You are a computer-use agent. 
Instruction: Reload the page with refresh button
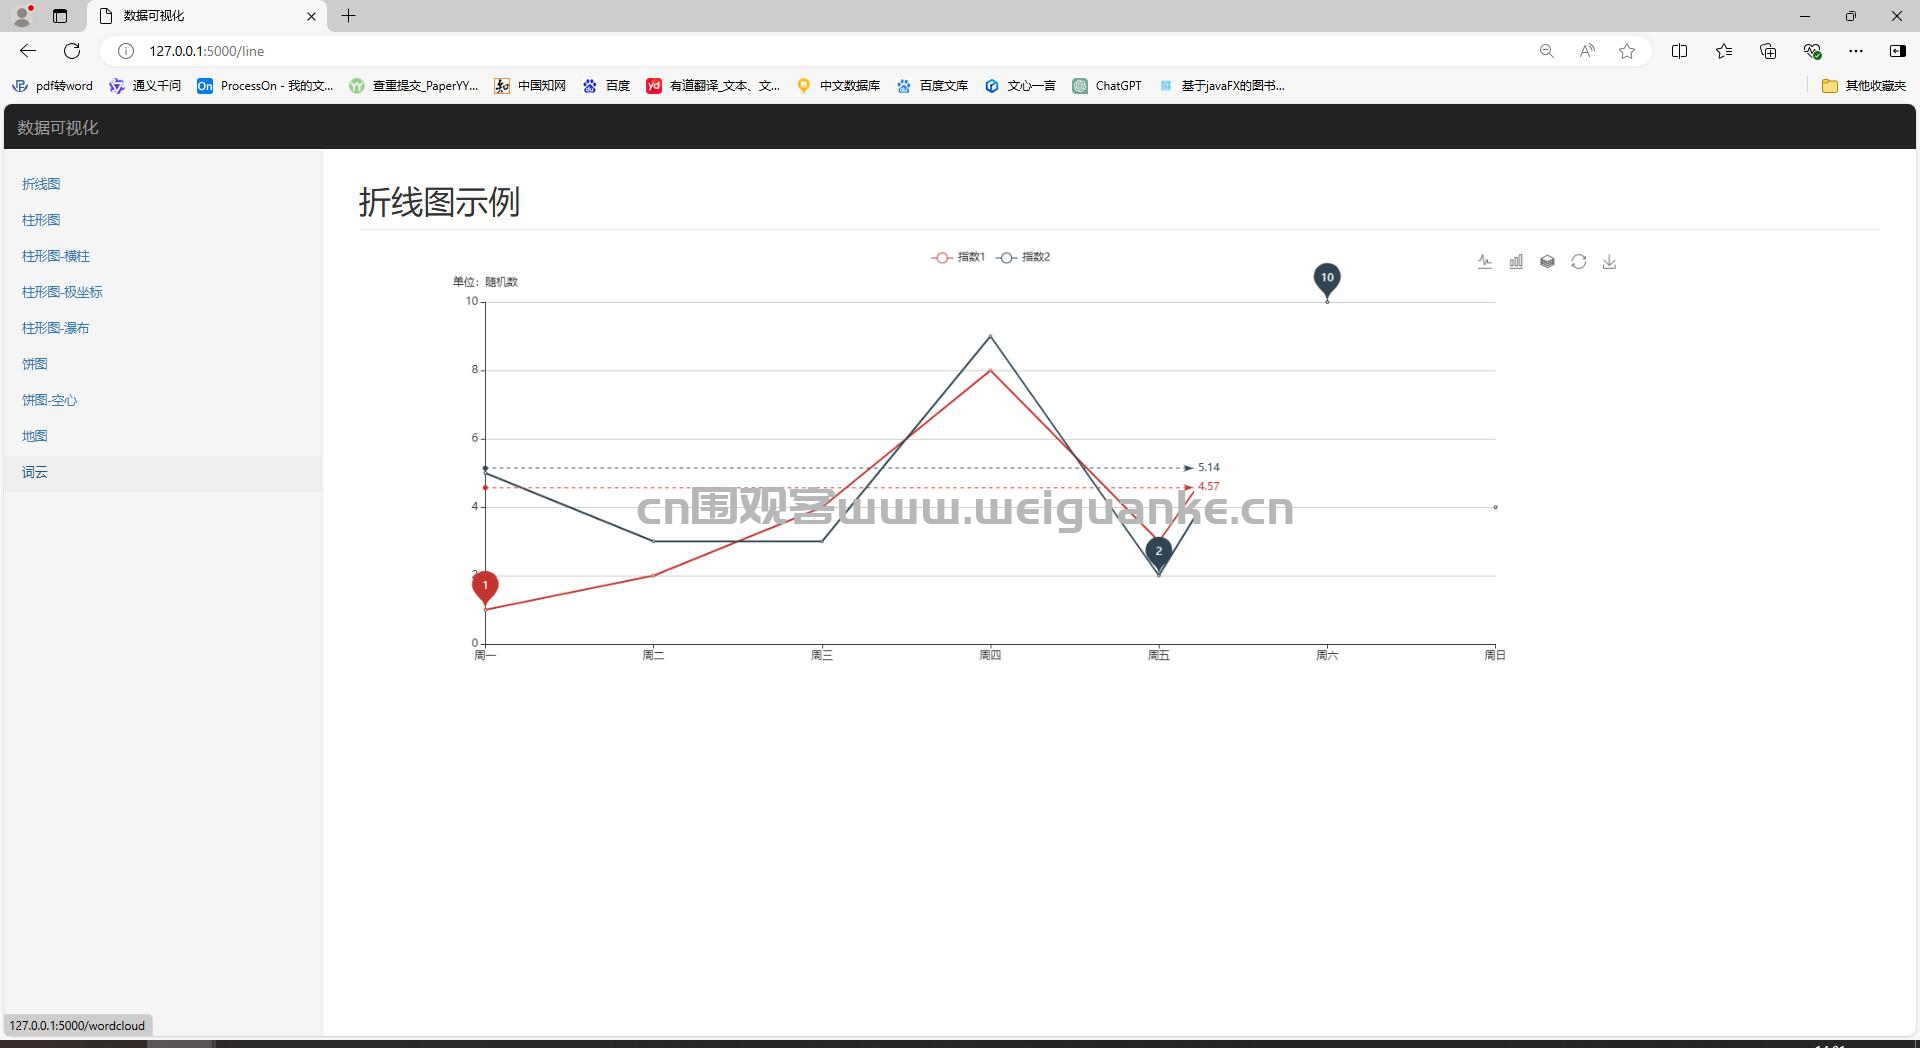[x=72, y=51]
